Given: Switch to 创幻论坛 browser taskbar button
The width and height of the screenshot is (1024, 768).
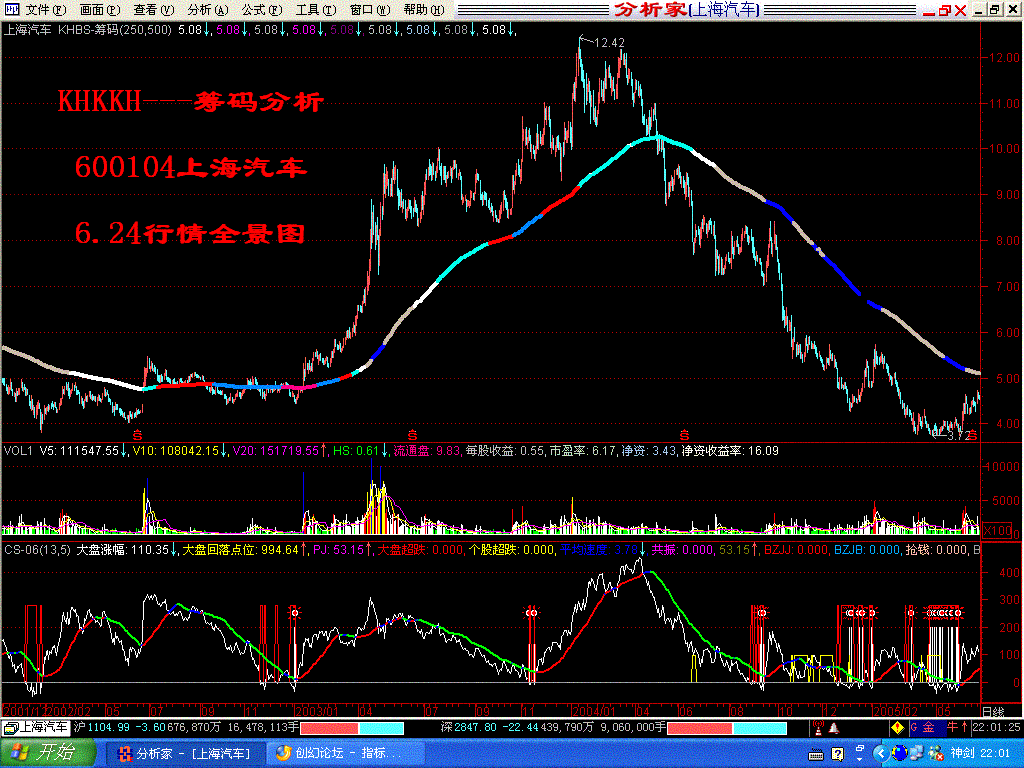Looking at the screenshot, I should [x=346, y=754].
